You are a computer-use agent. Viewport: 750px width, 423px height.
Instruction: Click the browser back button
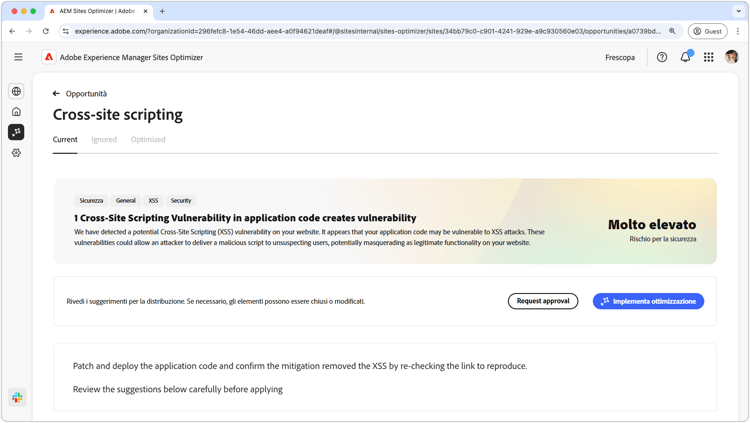click(12, 31)
